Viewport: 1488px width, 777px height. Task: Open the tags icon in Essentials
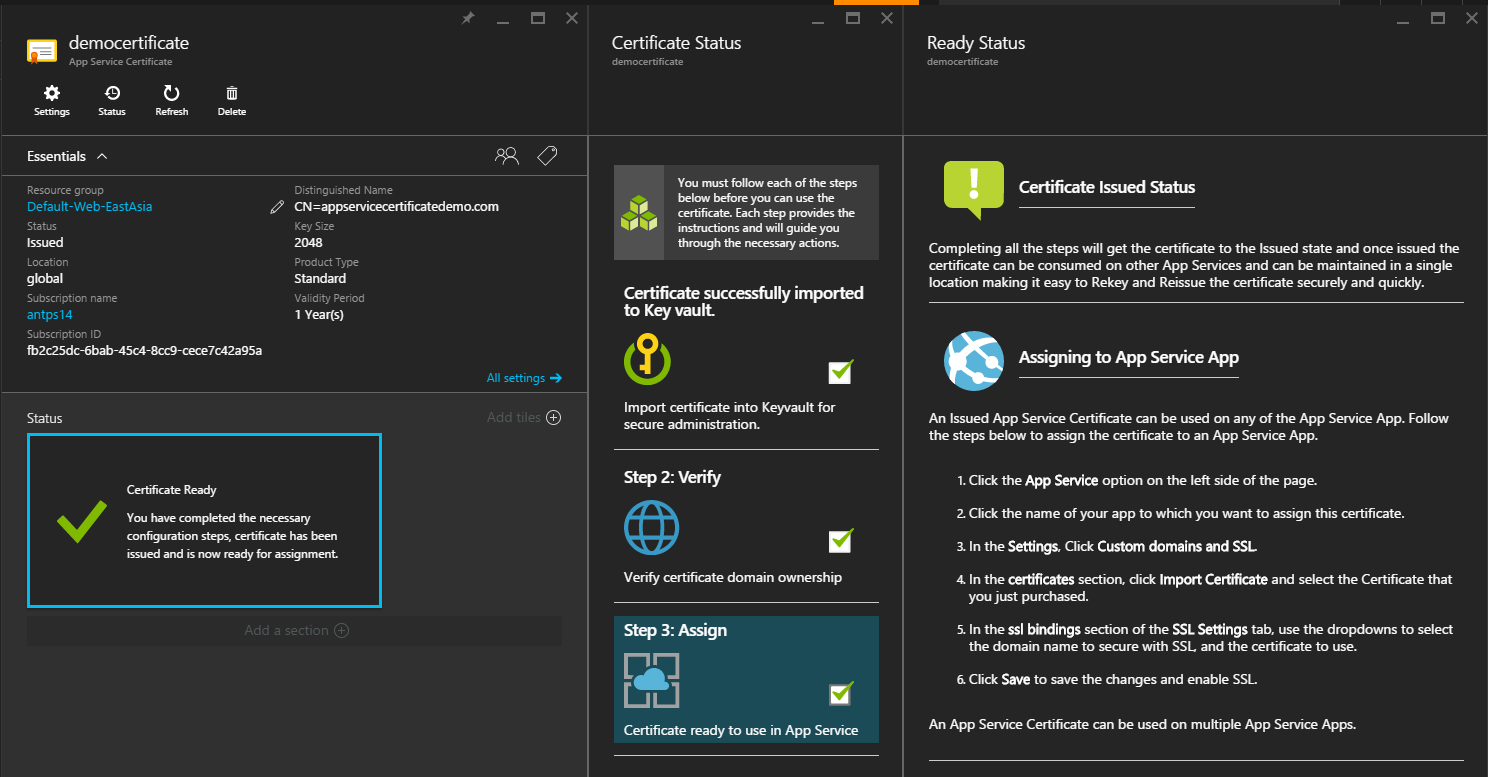[547, 156]
